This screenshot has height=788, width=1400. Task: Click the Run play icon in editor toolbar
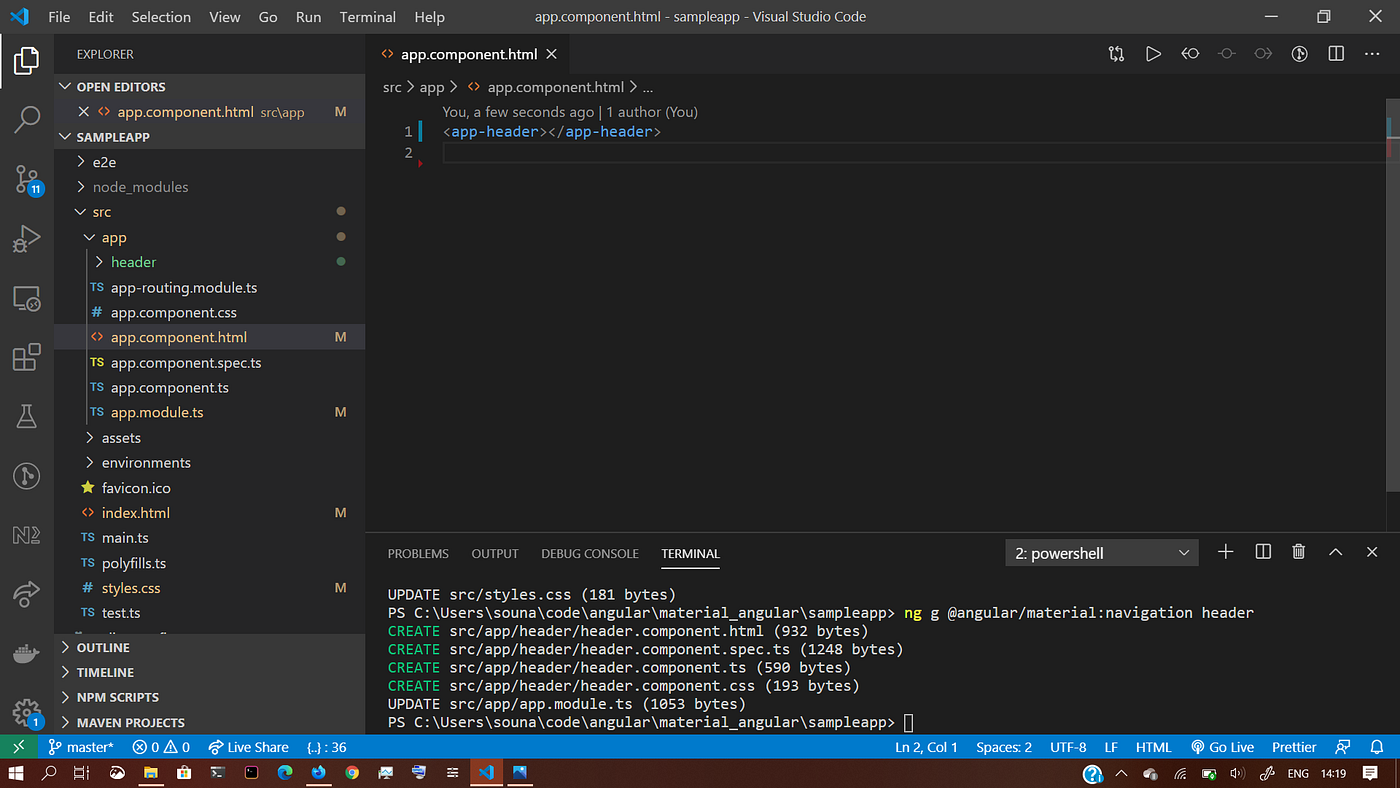[x=1153, y=54]
